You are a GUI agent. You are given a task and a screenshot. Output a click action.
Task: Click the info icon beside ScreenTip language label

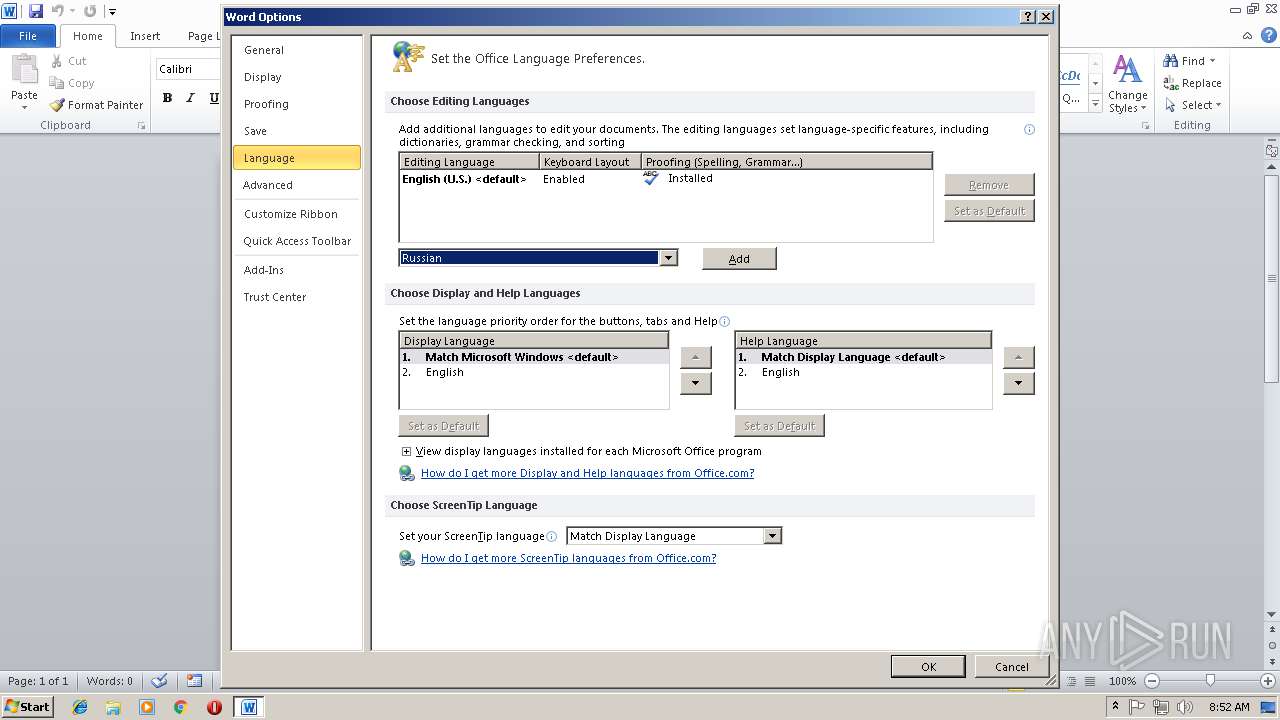[552, 536]
